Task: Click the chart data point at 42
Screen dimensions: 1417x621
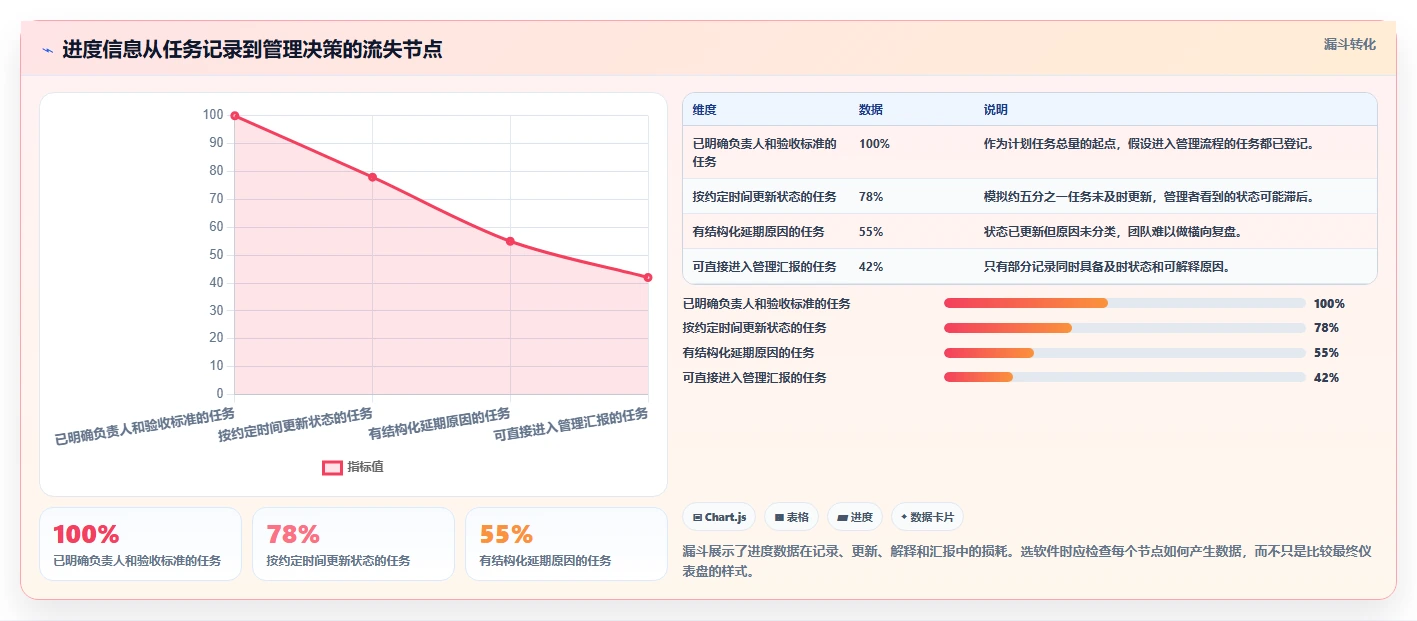Action: (648, 277)
